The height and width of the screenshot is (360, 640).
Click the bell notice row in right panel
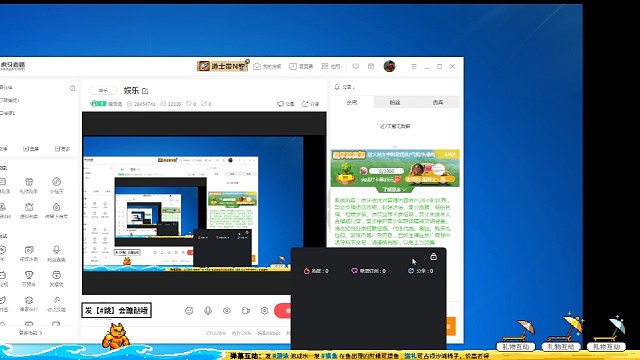pos(395,87)
